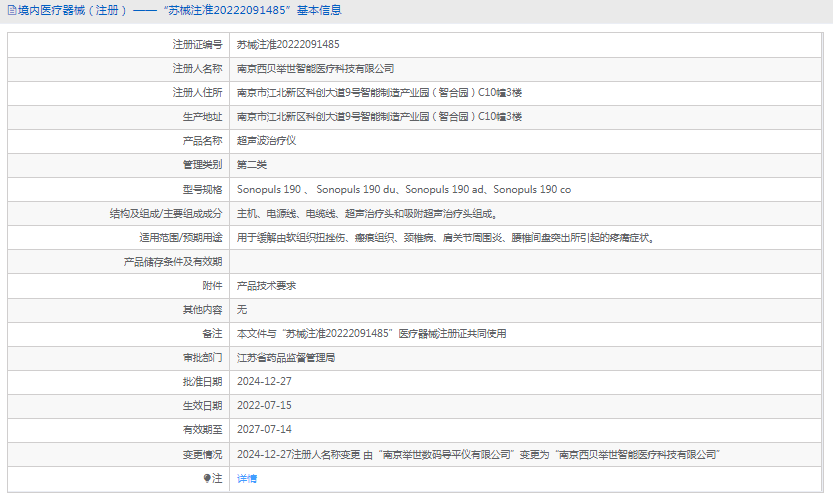The width and height of the screenshot is (833, 500).
Task: Open the 详情 link in the 注 row
Action: [x=246, y=479]
